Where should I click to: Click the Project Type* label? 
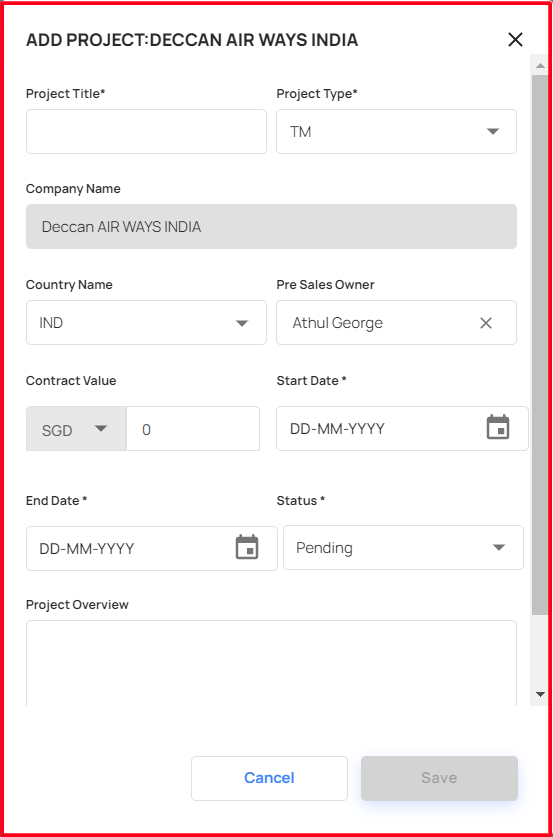pos(317,93)
